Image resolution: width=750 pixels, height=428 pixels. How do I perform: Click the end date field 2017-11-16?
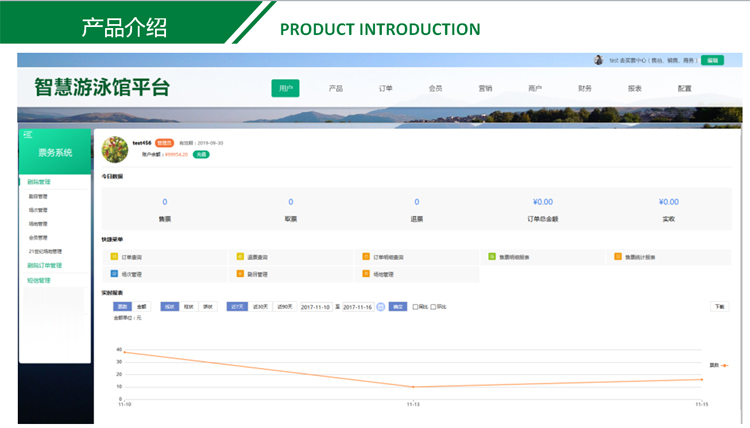pyautogui.click(x=358, y=307)
